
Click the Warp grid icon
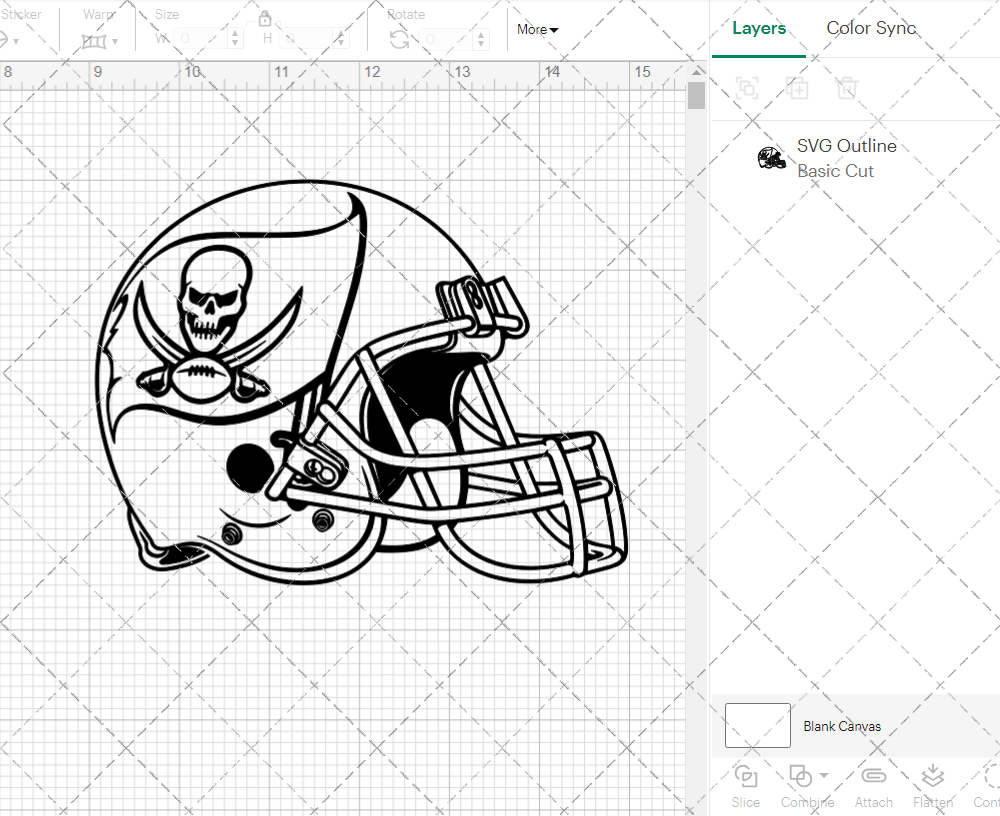point(94,40)
